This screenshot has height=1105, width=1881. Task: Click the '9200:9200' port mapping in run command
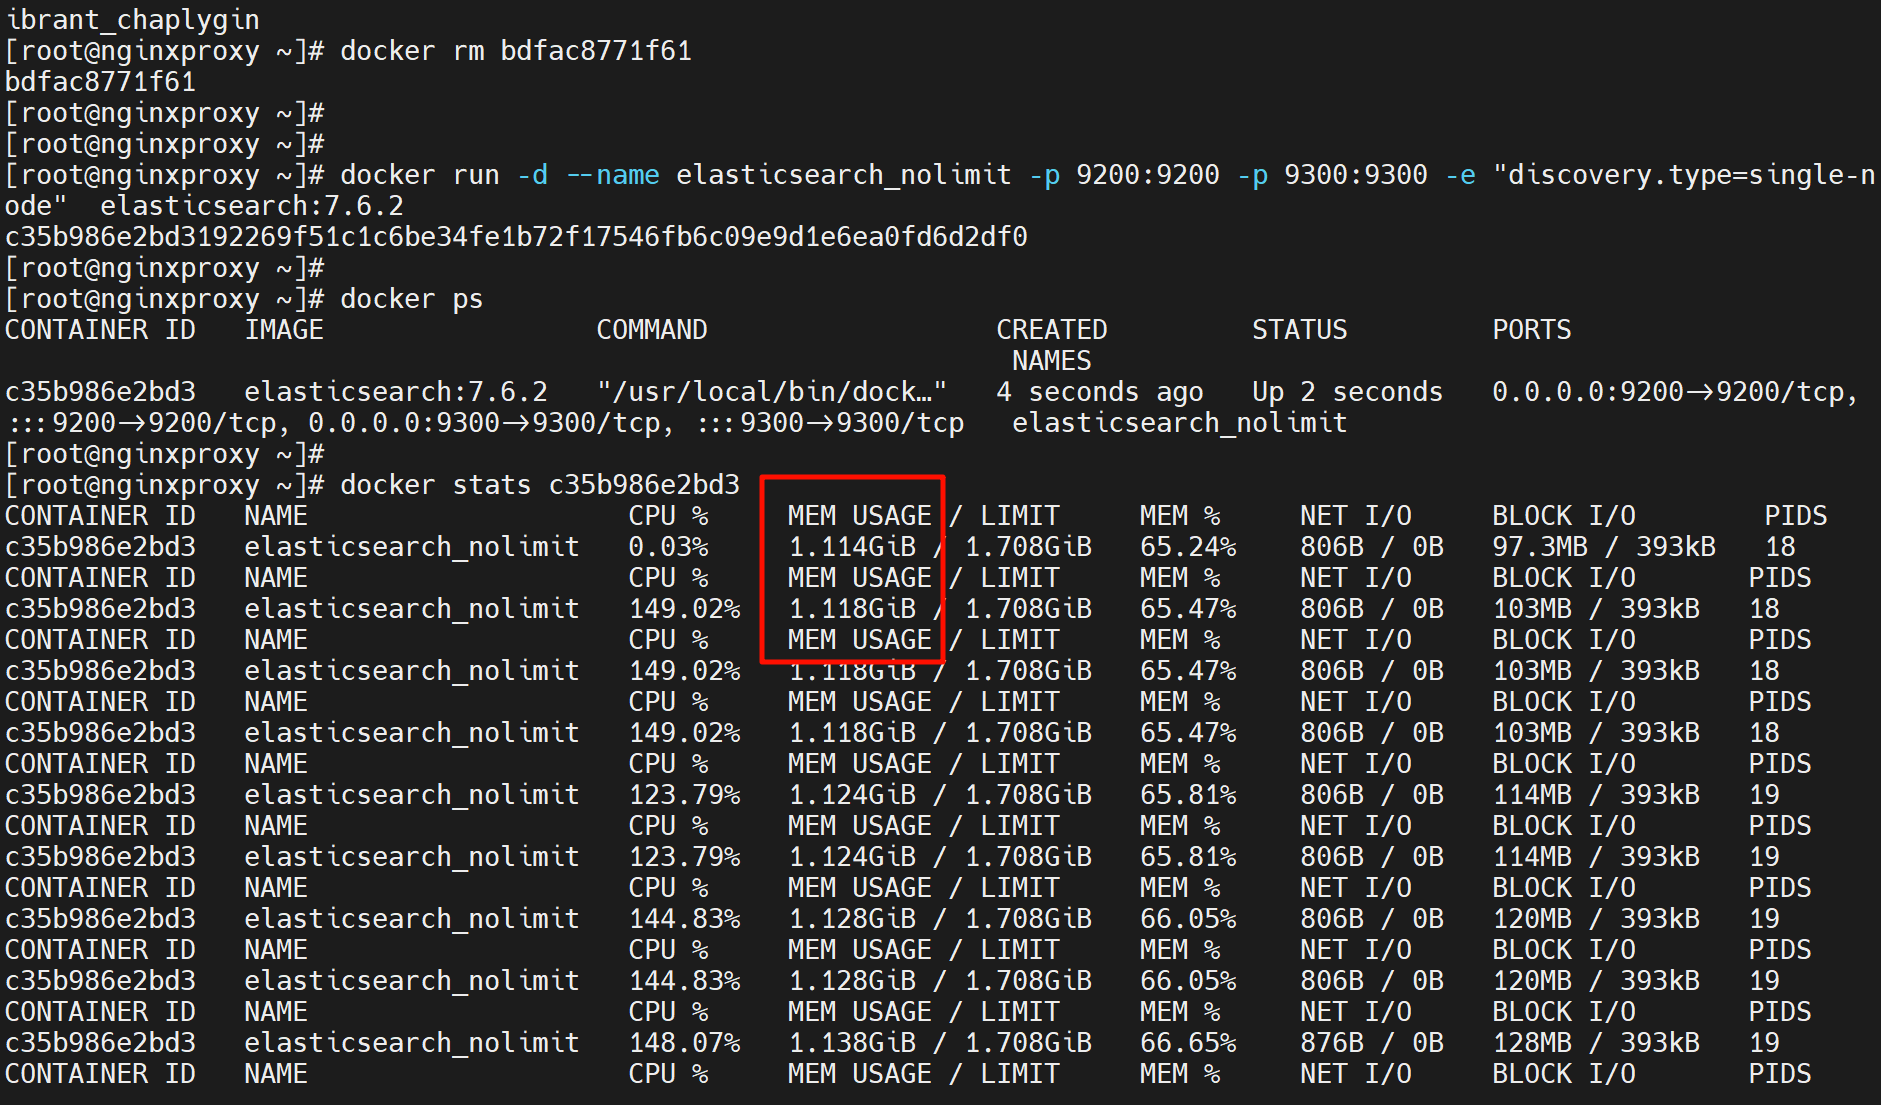[1147, 175]
